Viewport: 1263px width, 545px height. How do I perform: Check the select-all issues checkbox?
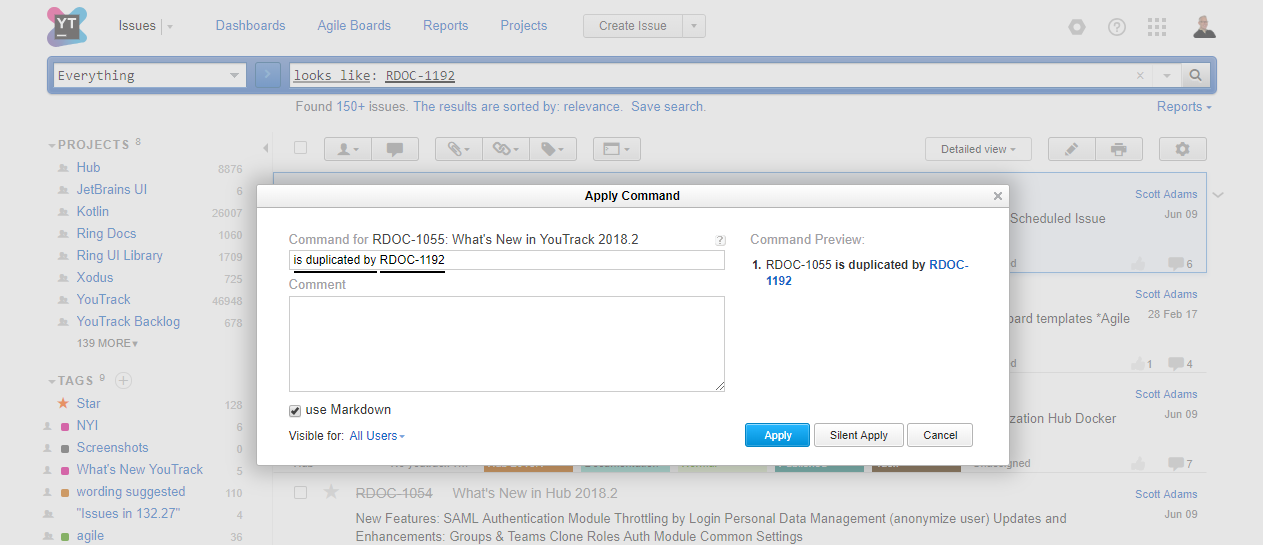(x=300, y=148)
